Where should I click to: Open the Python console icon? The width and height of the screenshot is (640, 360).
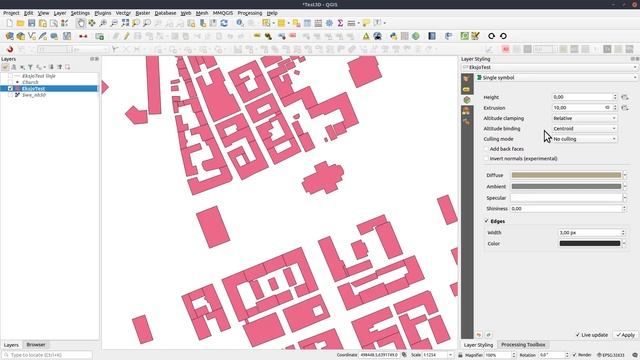393,36
